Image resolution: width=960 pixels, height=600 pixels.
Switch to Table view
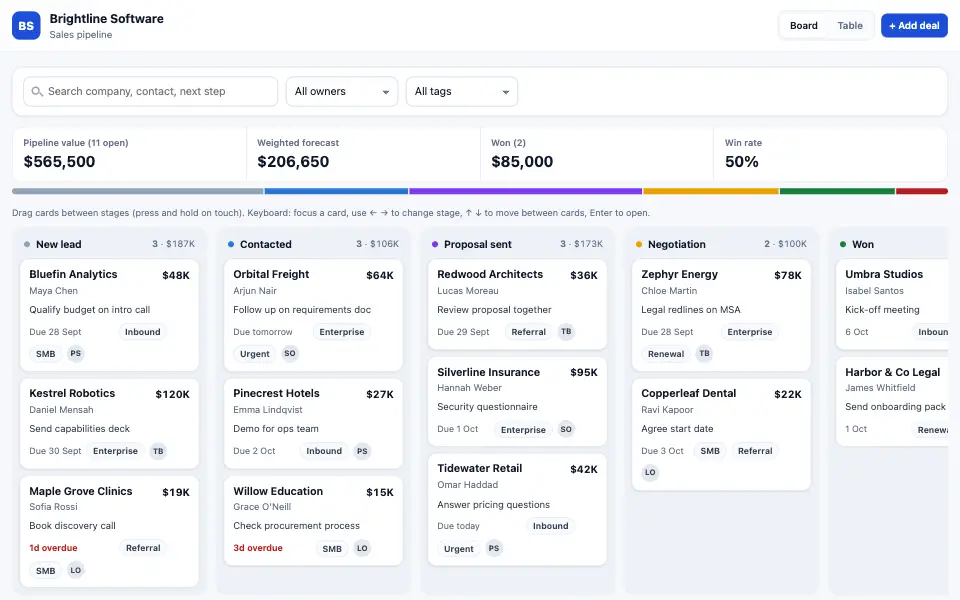coord(850,26)
